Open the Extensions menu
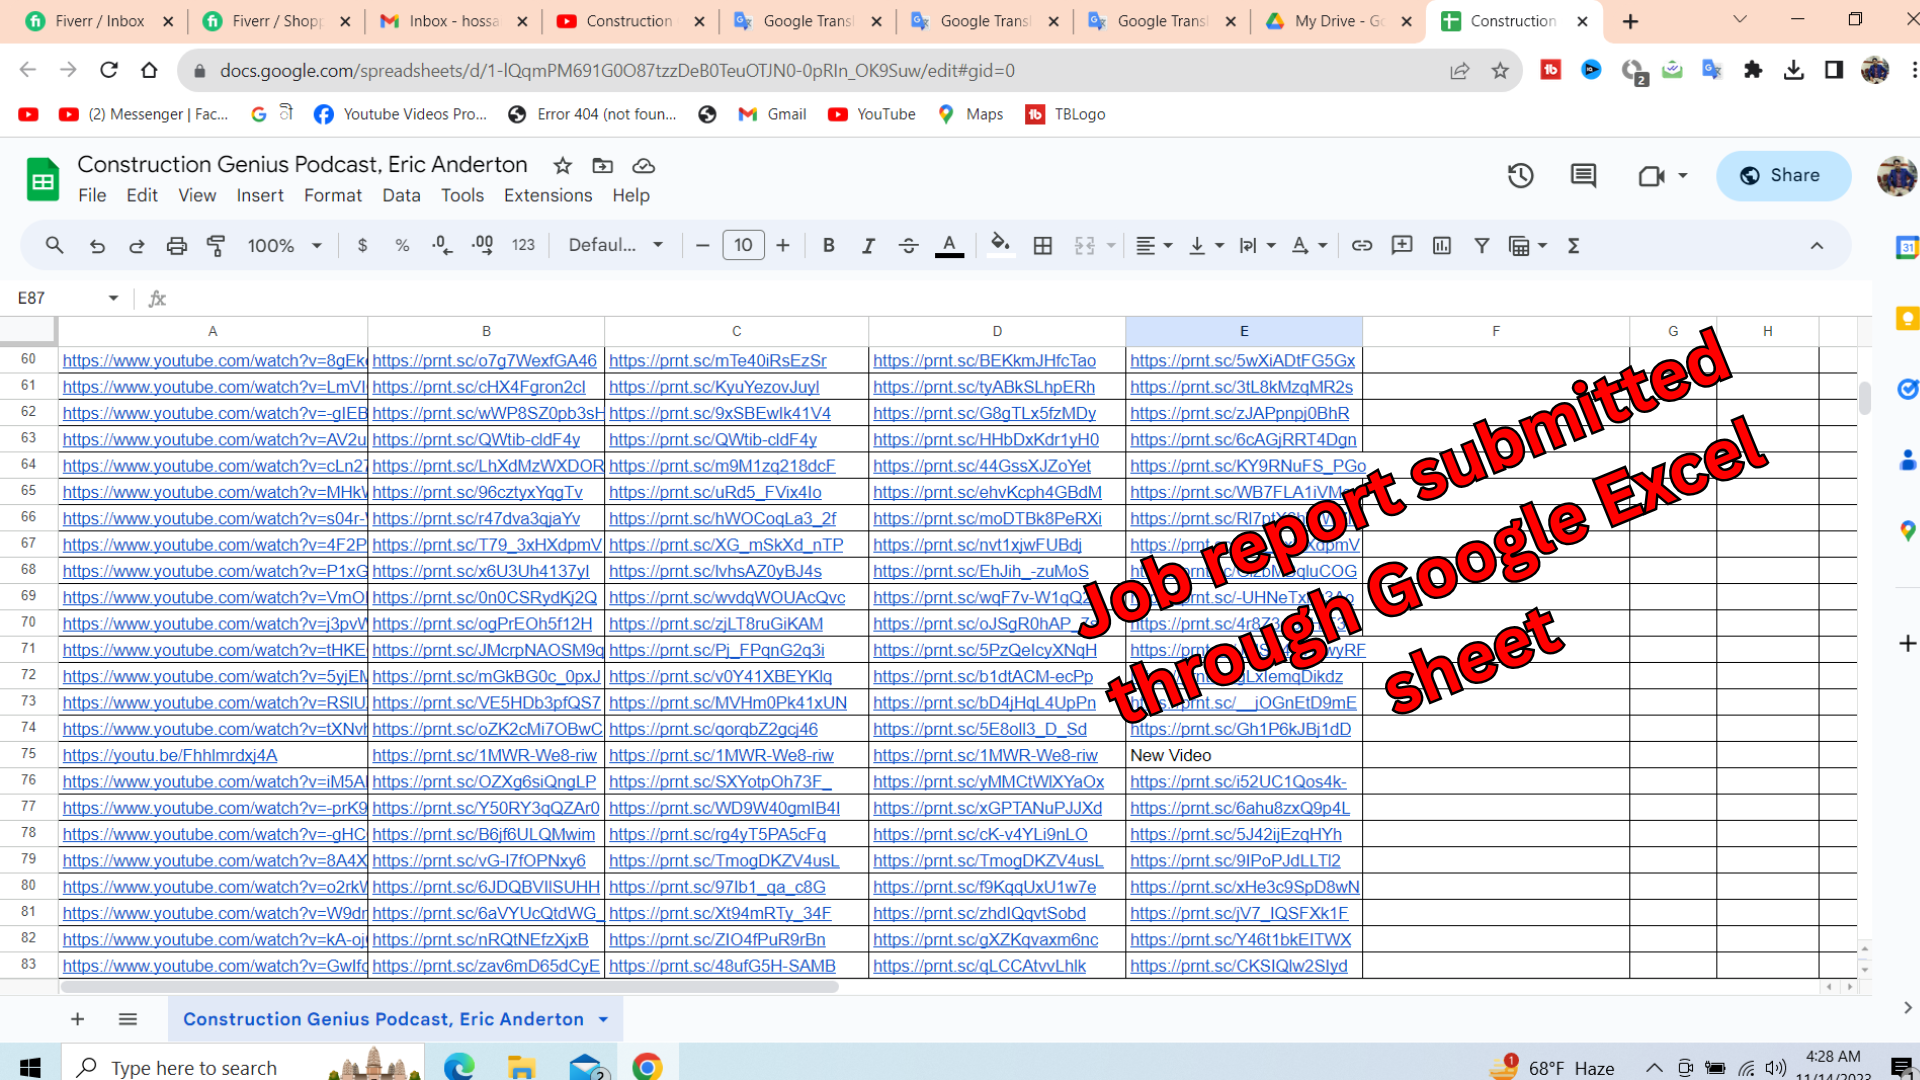 [x=548, y=196]
